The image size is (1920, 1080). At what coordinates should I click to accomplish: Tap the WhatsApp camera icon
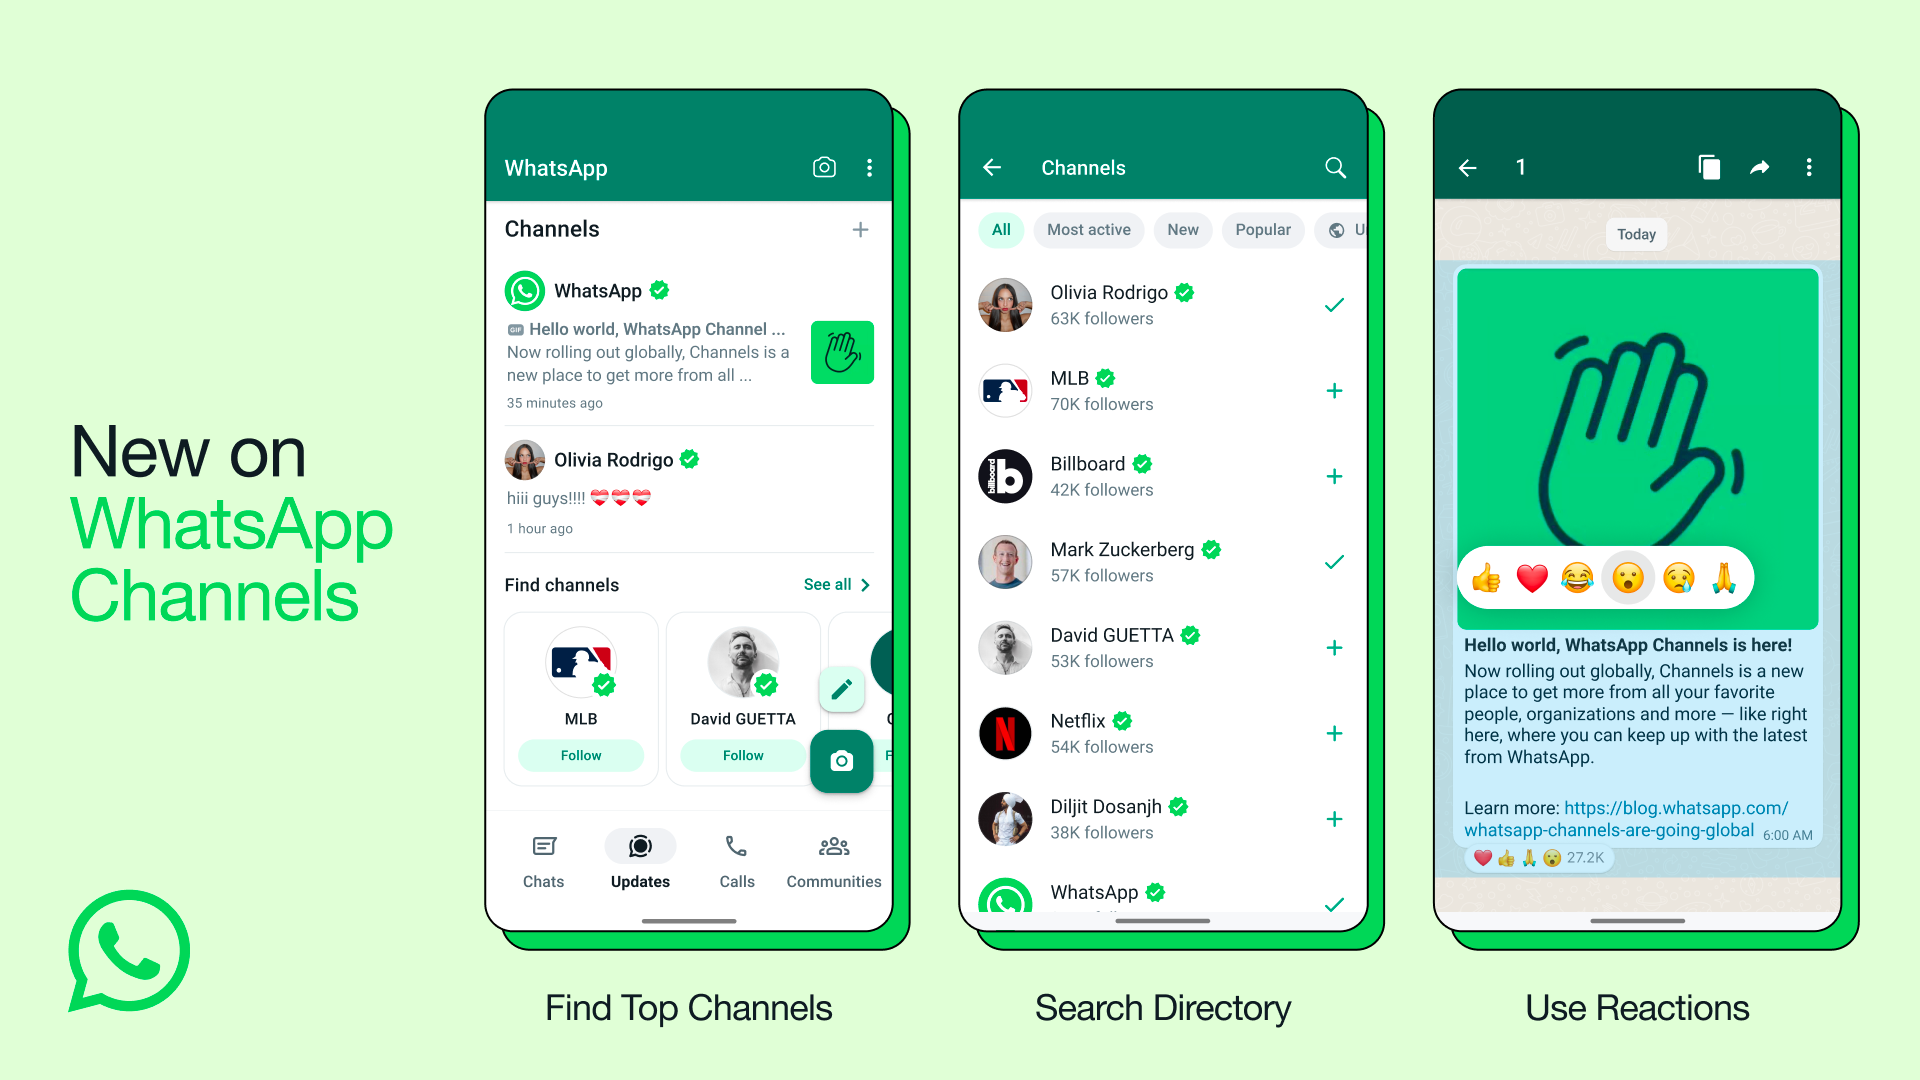(x=822, y=166)
